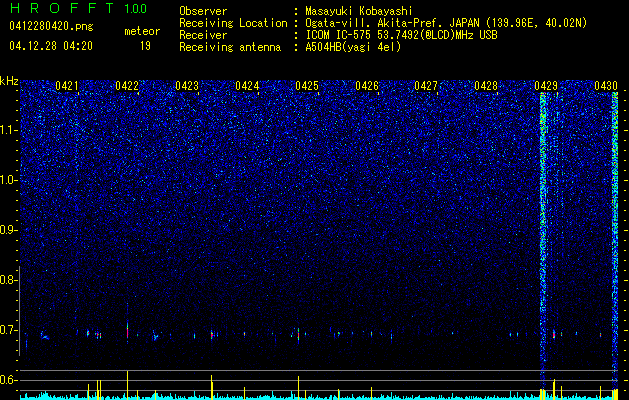Select the file name 0412280420.png
The height and width of the screenshot is (400, 629).
pyautogui.click(x=51, y=26)
